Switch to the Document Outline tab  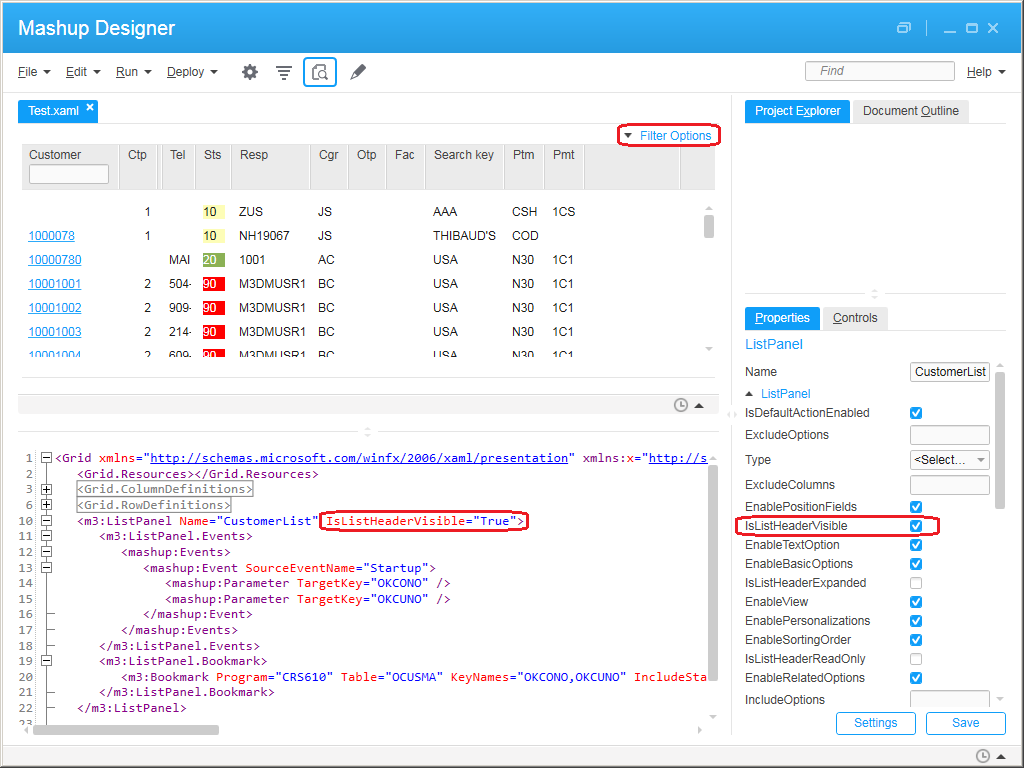(x=910, y=111)
